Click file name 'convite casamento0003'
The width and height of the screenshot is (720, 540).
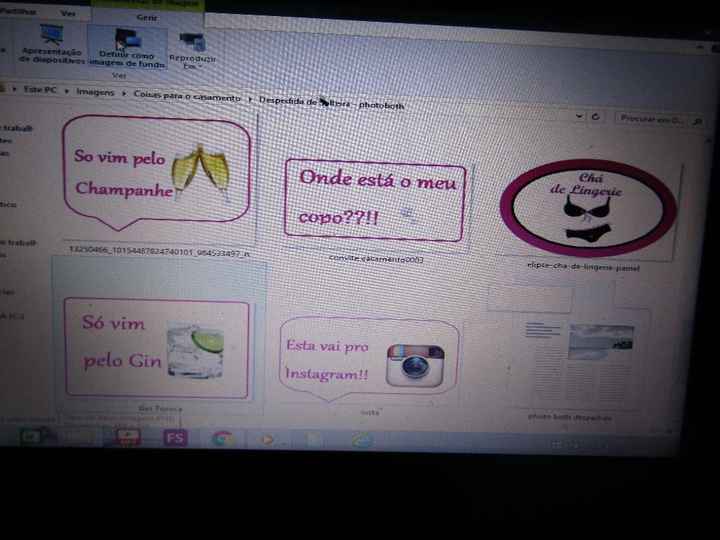[376, 259]
